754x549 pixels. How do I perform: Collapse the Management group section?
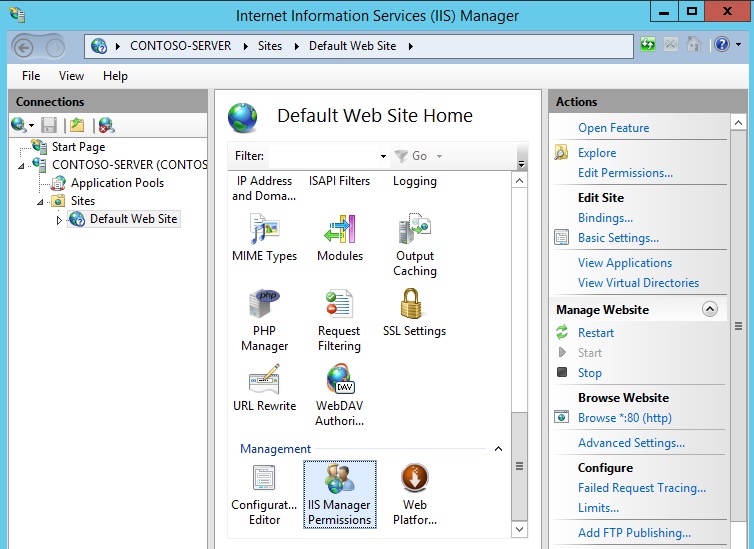(498, 449)
